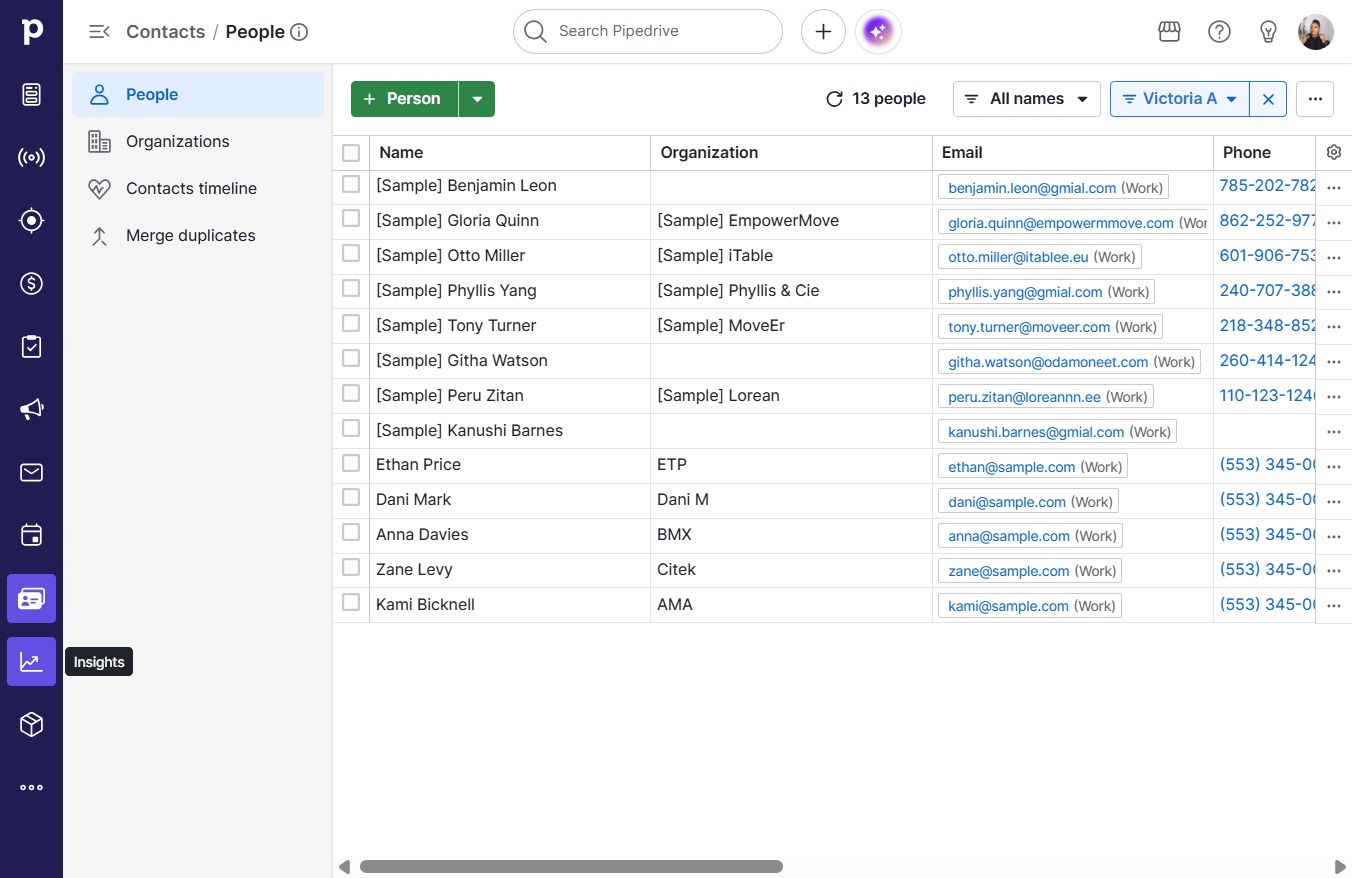This screenshot has height=878, width=1352.
Task: Open the More ellipsis in left sidebar
Action: (31, 787)
